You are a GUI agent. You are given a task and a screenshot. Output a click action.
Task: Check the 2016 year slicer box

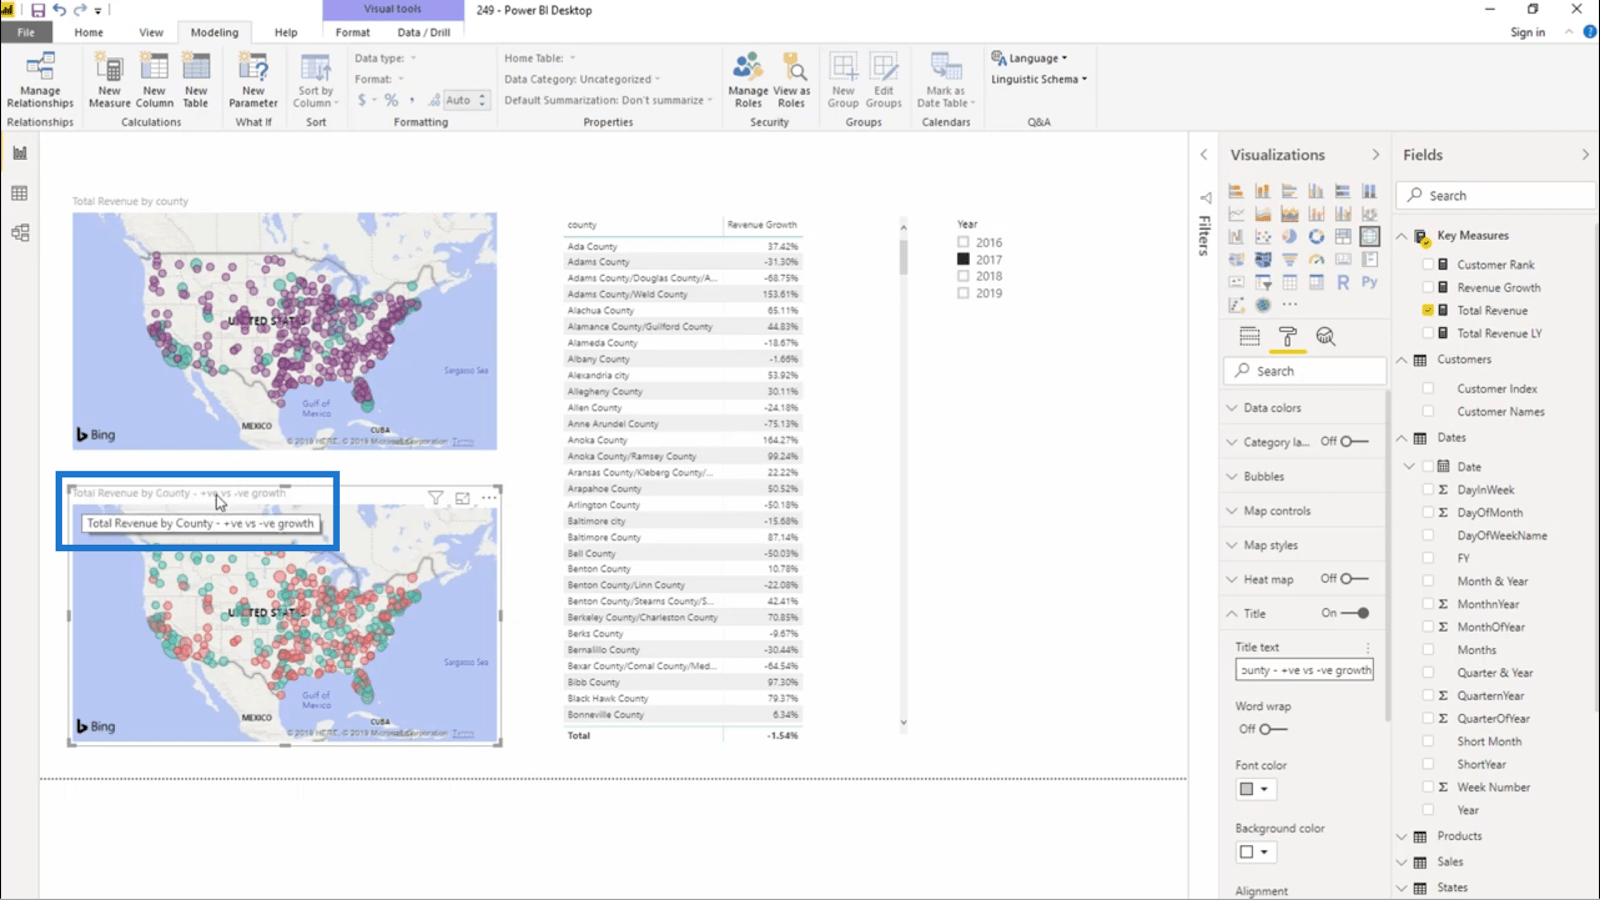(963, 242)
